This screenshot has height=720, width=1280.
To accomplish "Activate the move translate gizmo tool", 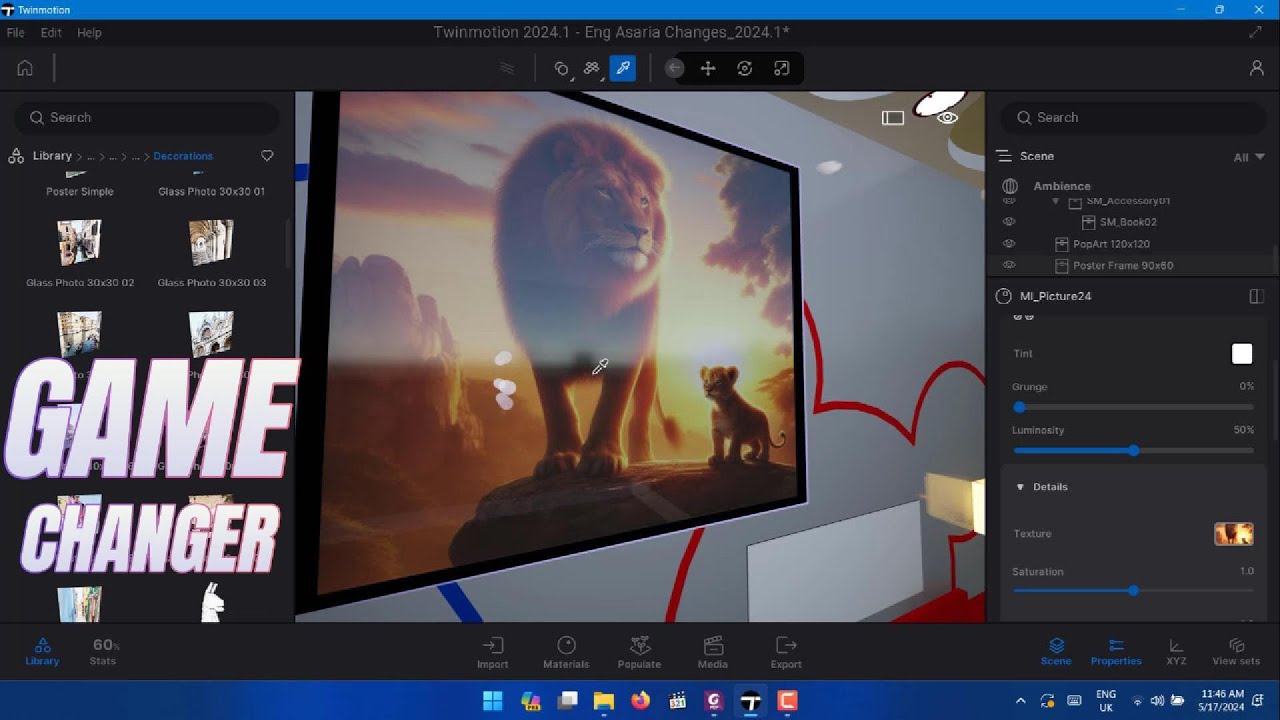I will tap(708, 68).
